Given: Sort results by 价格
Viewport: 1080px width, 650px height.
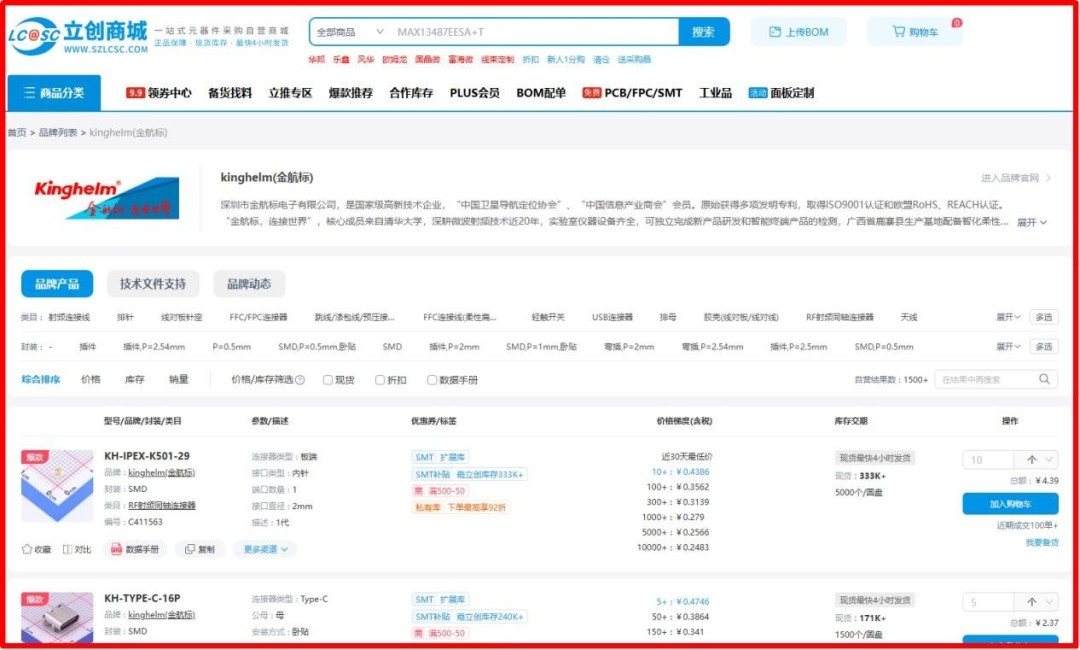Looking at the screenshot, I should coord(91,379).
